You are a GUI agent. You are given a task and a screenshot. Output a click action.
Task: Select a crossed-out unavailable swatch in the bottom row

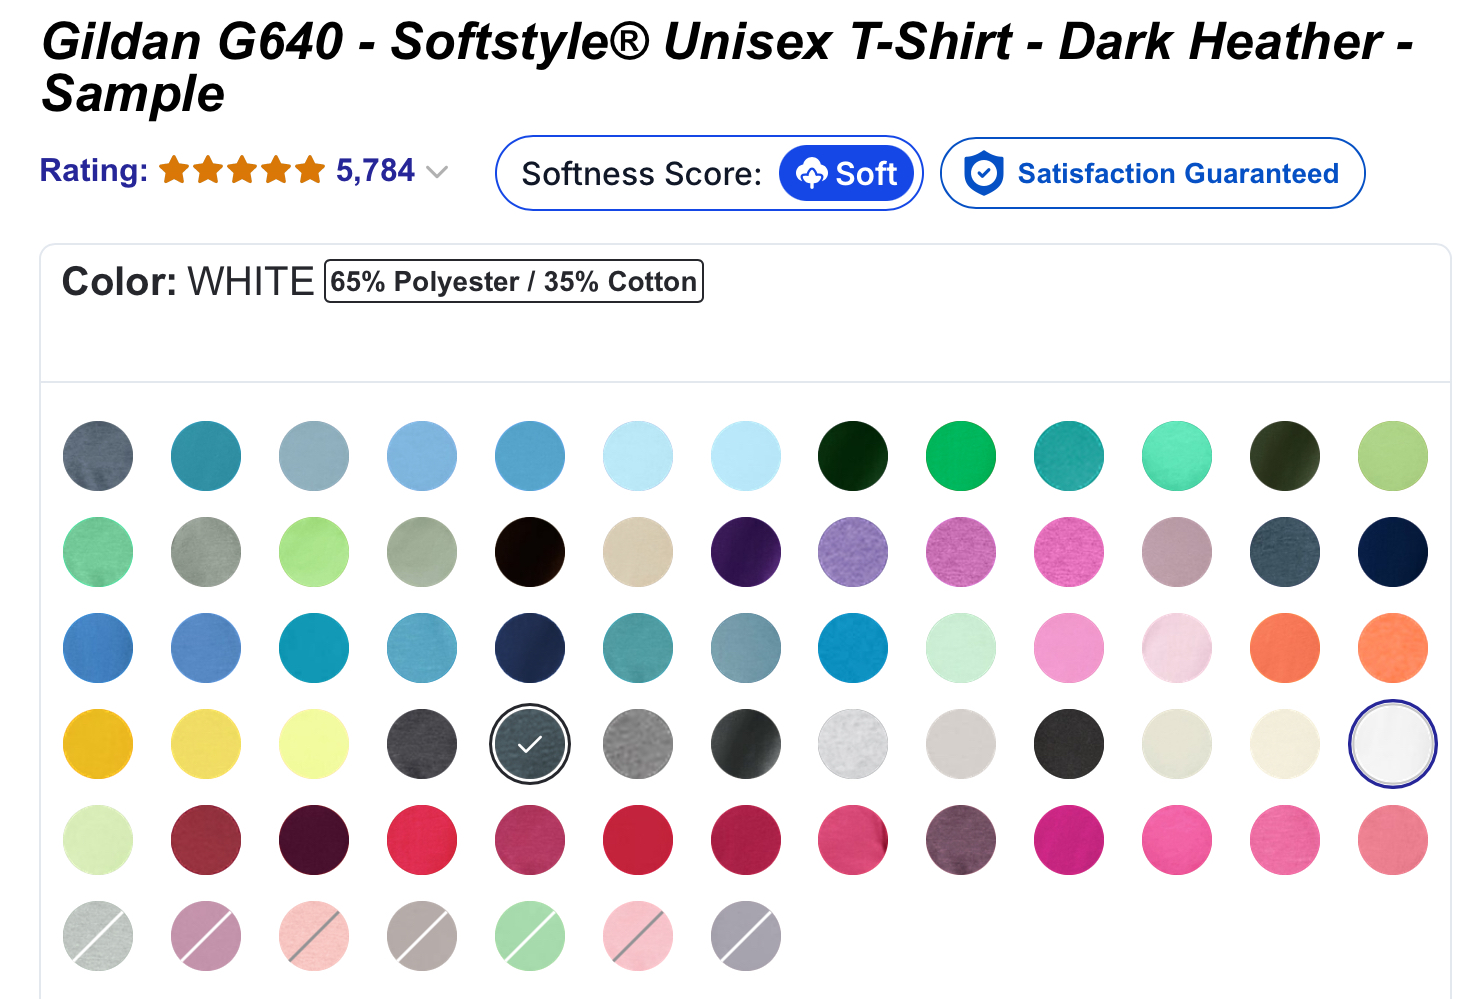click(x=98, y=936)
